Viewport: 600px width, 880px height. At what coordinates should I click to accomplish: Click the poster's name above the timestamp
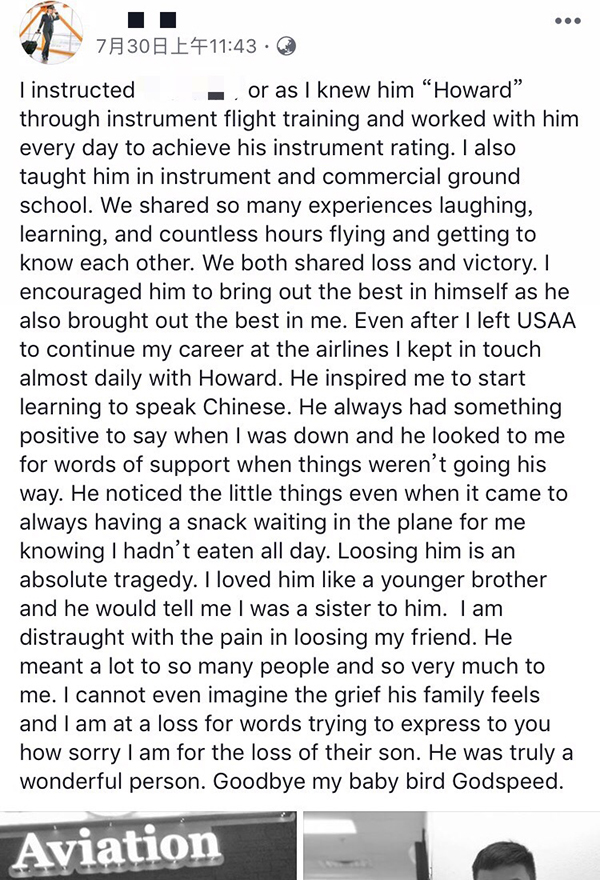click(x=152, y=20)
